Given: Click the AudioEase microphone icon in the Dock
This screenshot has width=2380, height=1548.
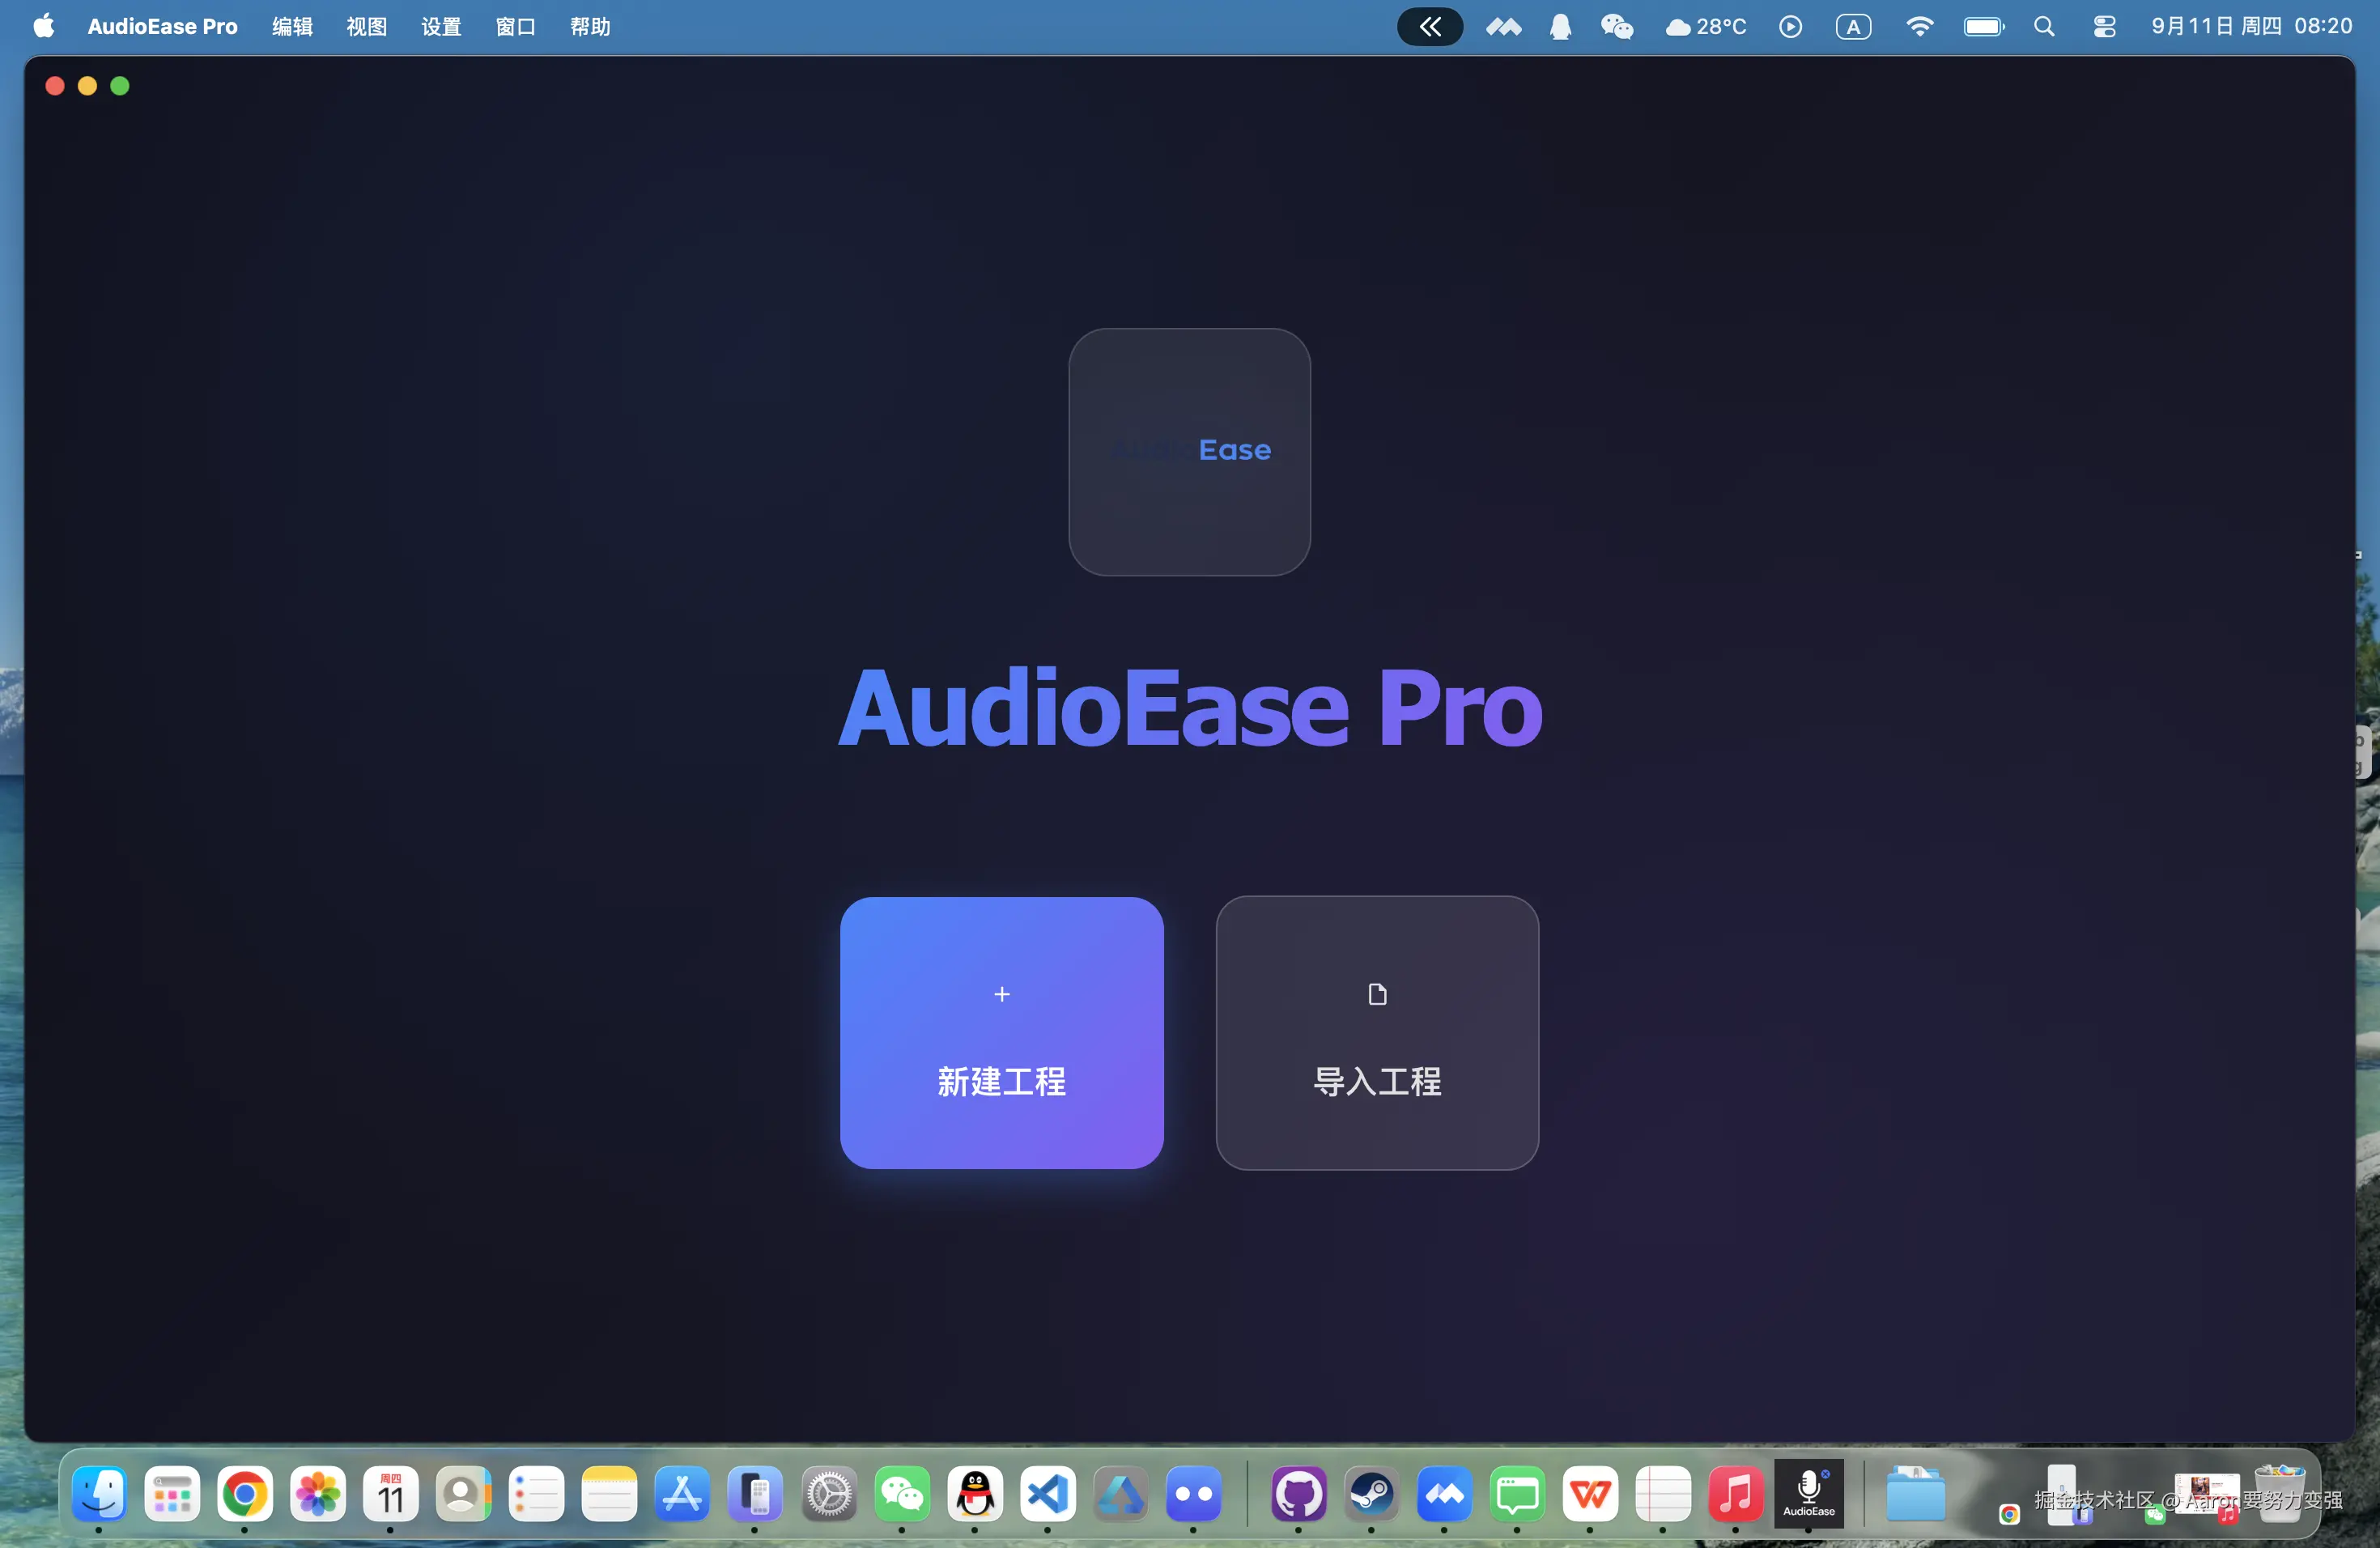Looking at the screenshot, I should tap(1809, 1492).
